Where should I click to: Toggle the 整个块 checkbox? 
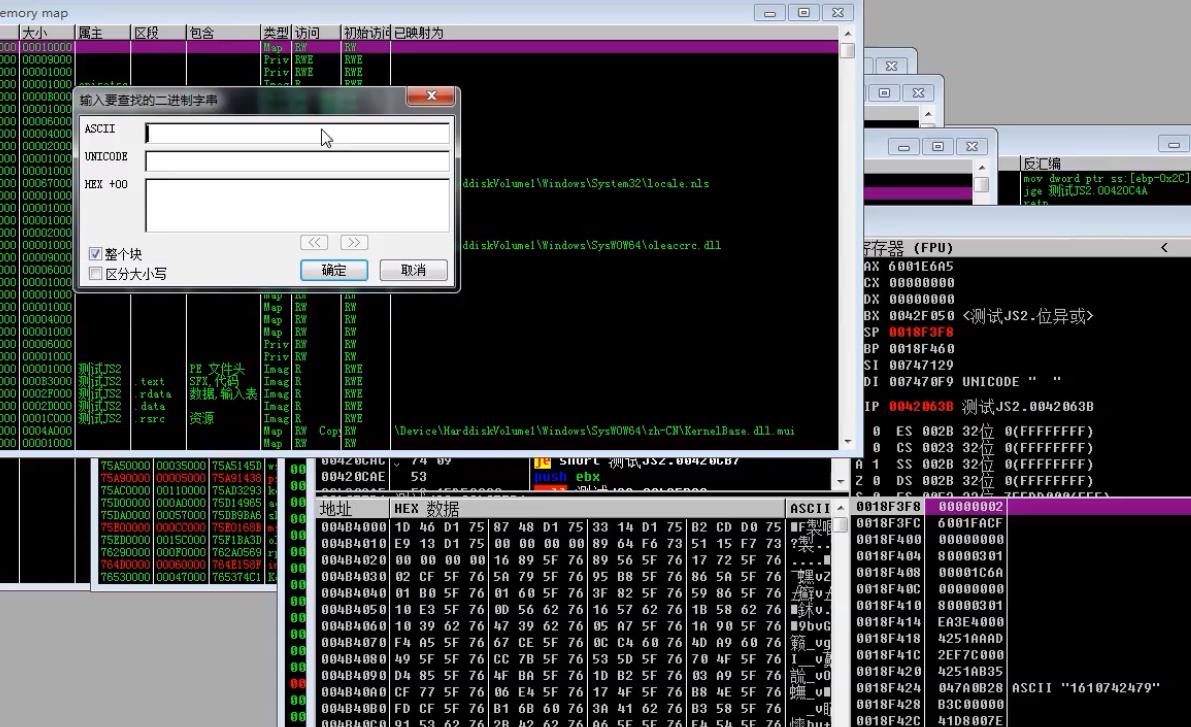click(x=96, y=254)
